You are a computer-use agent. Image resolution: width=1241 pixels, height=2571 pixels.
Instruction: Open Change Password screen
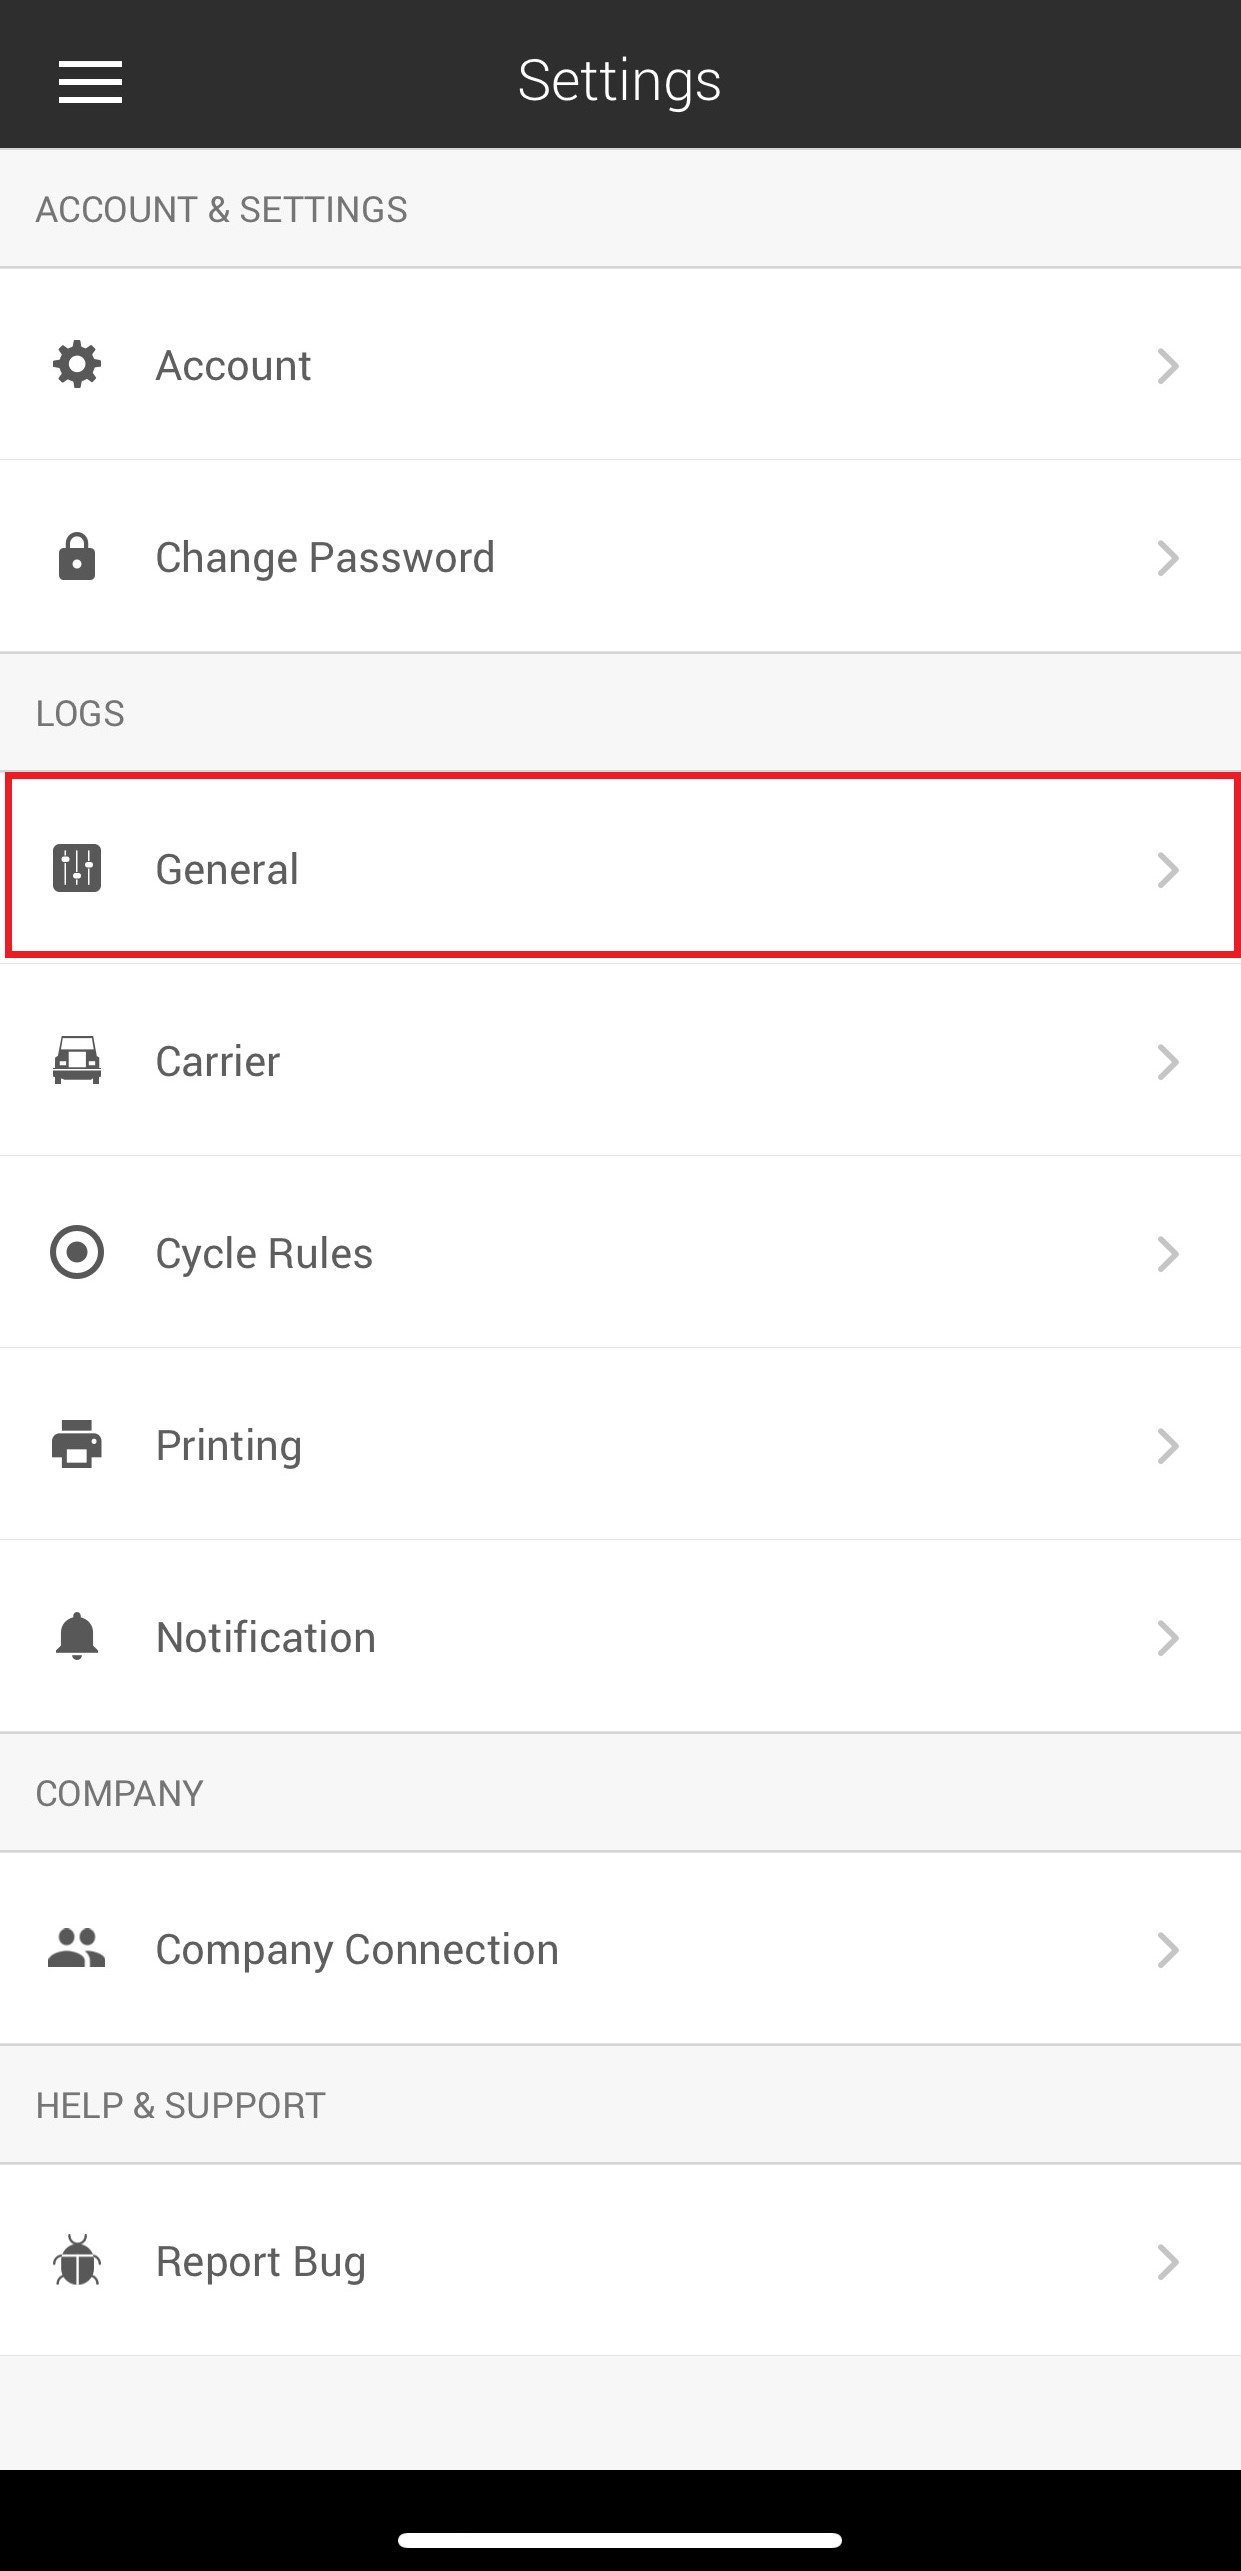coord(620,557)
